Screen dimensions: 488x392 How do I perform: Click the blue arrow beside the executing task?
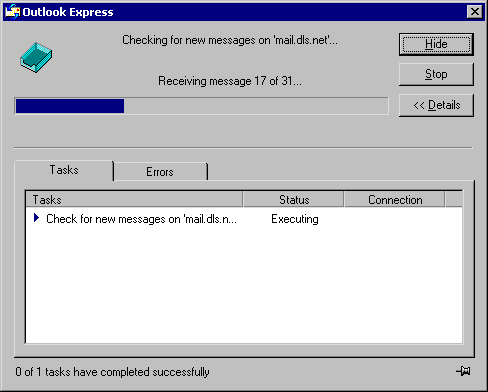pos(37,218)
